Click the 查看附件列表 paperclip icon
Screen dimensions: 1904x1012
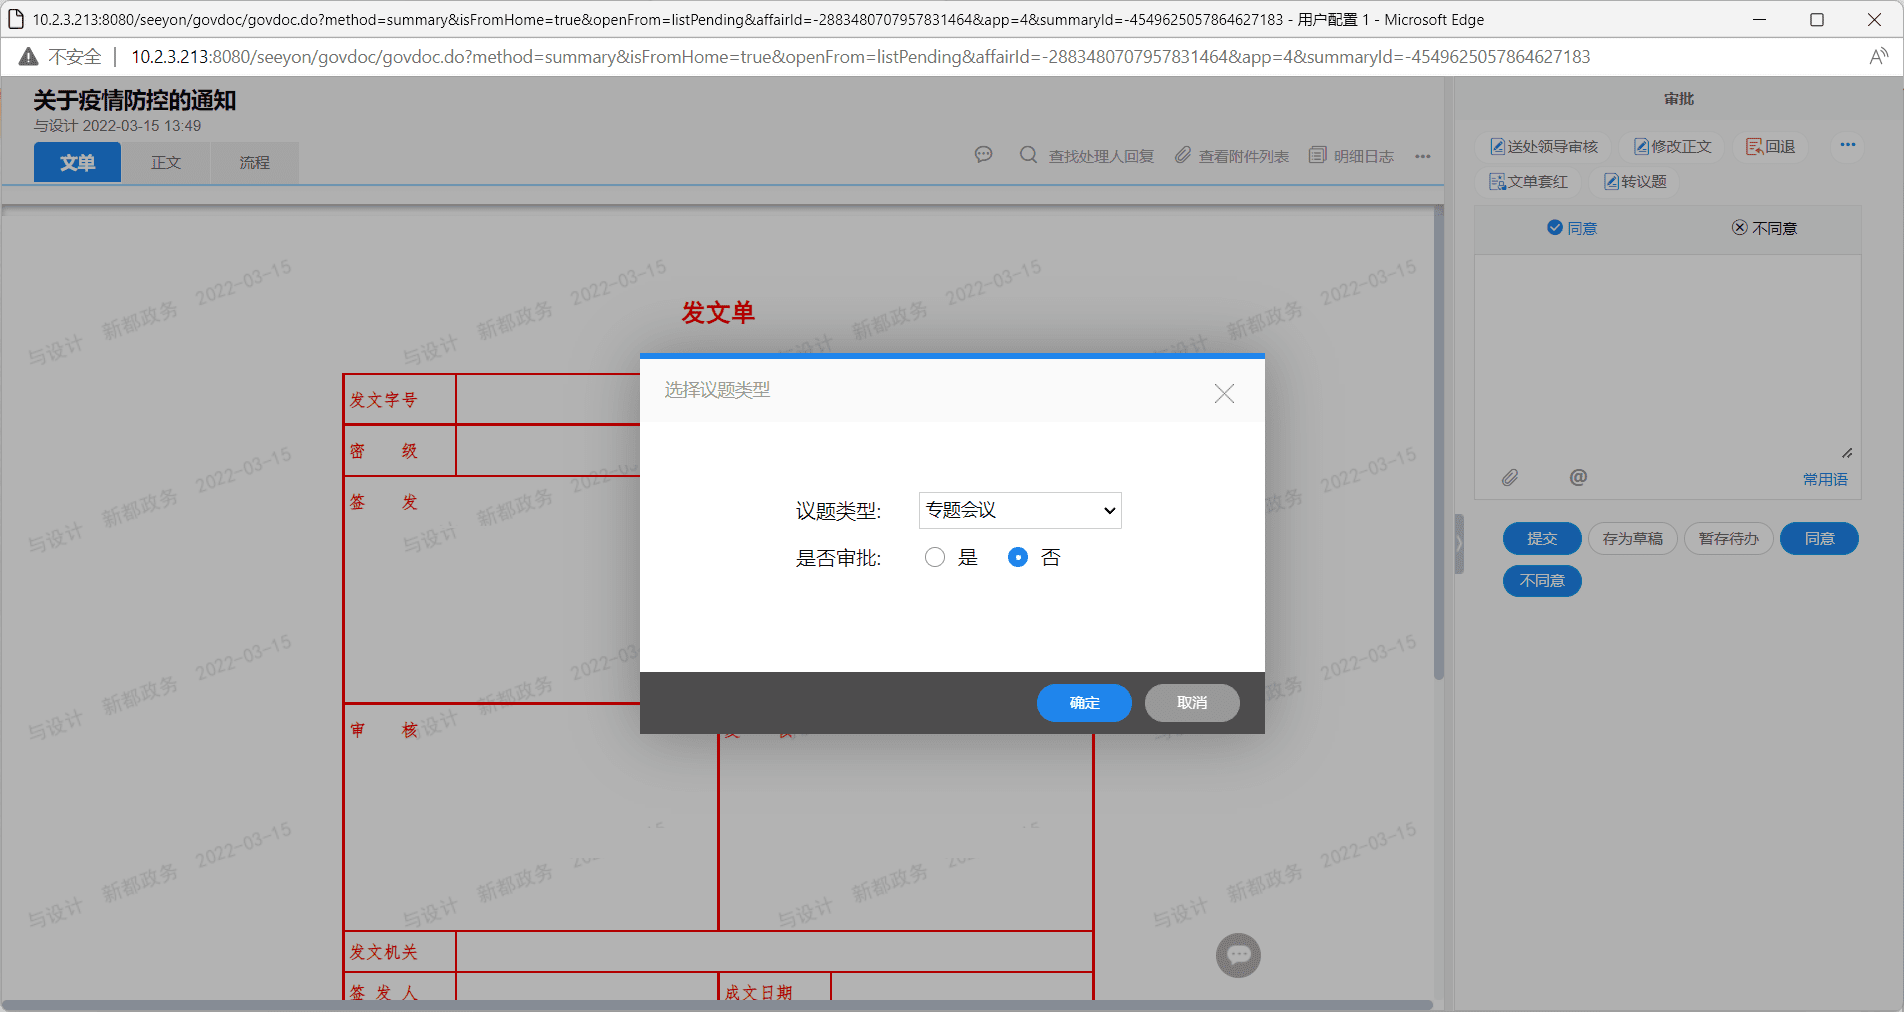(x=1183, y=155)
